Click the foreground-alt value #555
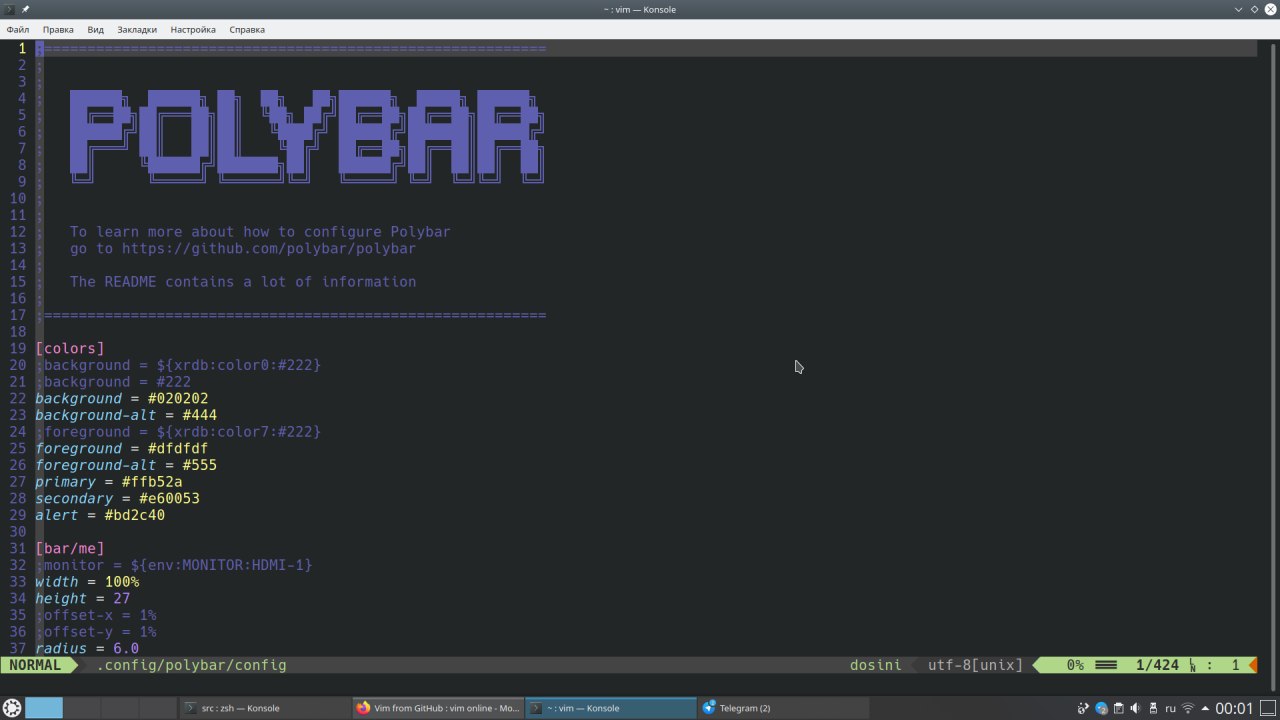This screenshot has width=1280, height=720. pos(200,465)
